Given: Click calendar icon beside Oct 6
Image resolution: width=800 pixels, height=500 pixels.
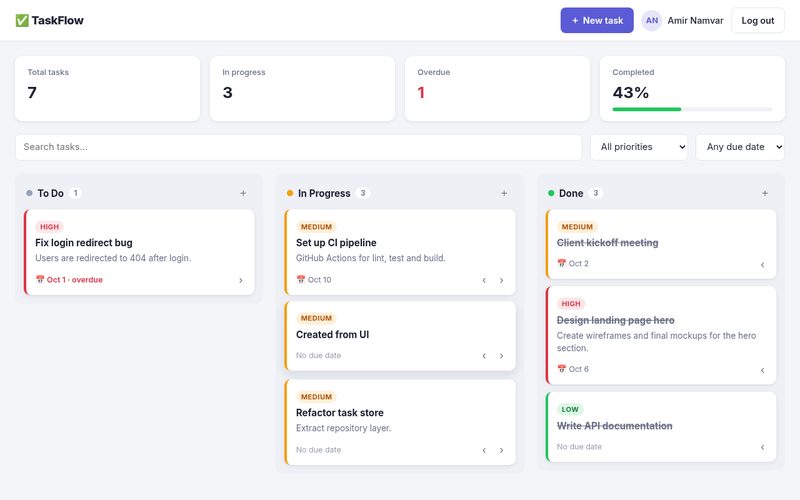Looking at the screenshot, I should (x=561, y=368).
